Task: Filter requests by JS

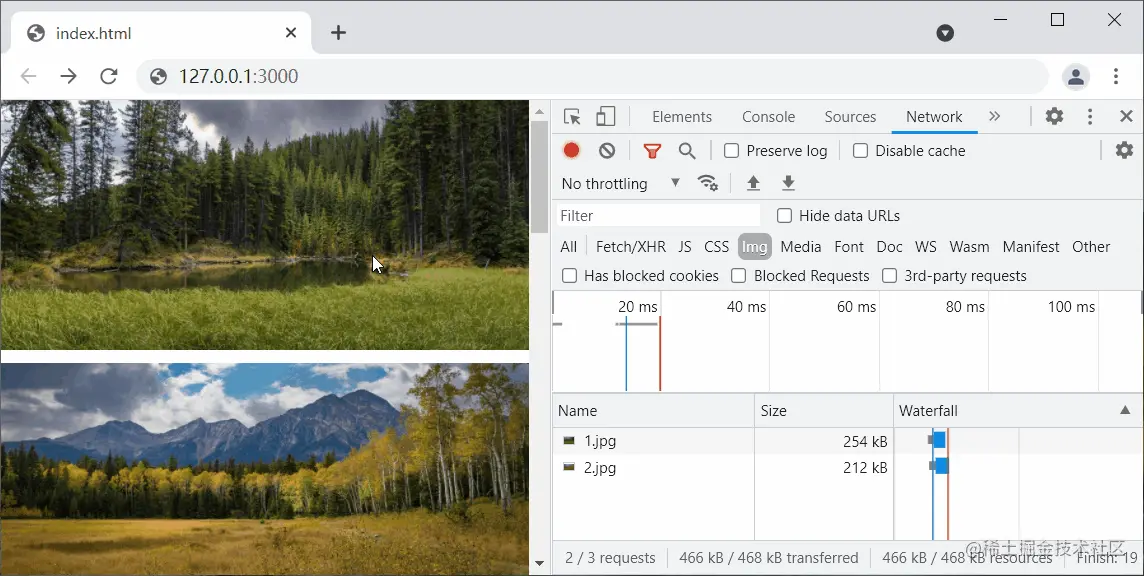Action: point(684,247)
